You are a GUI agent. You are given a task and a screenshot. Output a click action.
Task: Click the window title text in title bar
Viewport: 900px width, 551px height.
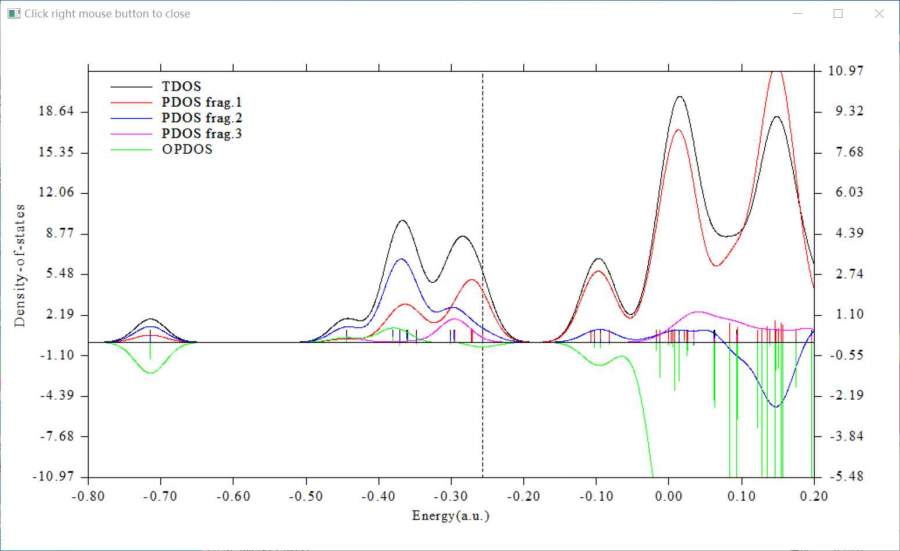point(107,14)
